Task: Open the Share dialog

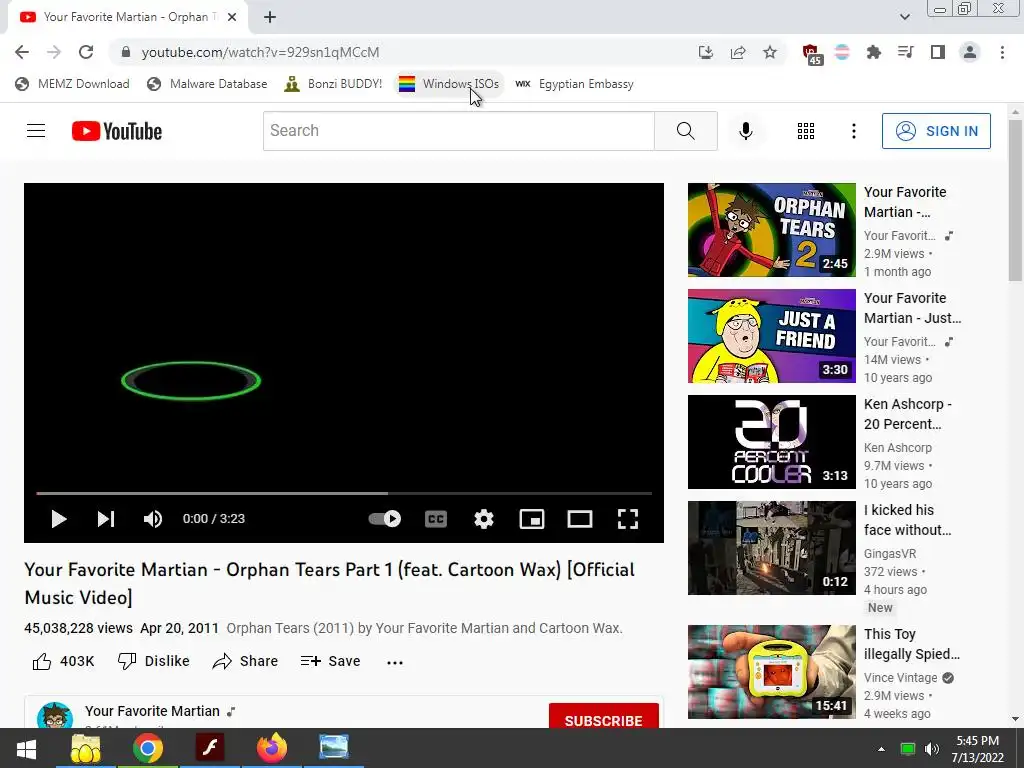Action: click(x=246, y=662)
